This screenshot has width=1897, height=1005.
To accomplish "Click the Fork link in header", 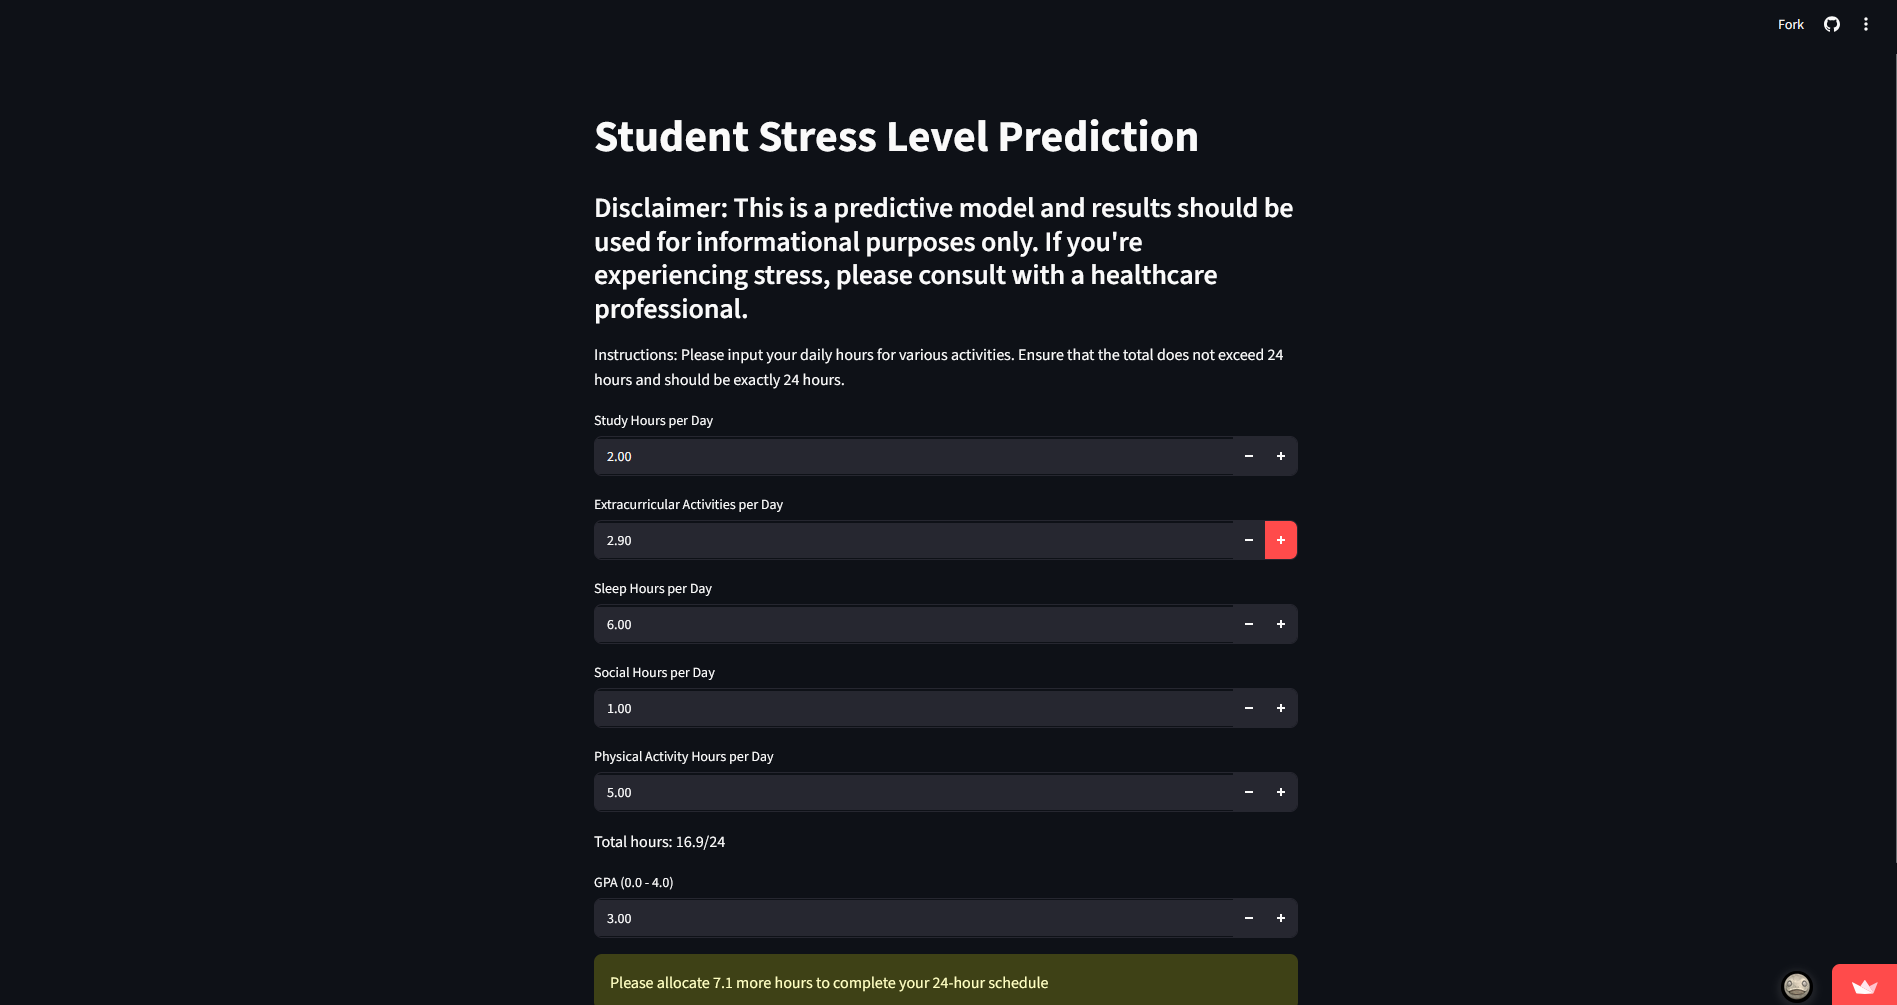I will click(x=1790, y=24).
